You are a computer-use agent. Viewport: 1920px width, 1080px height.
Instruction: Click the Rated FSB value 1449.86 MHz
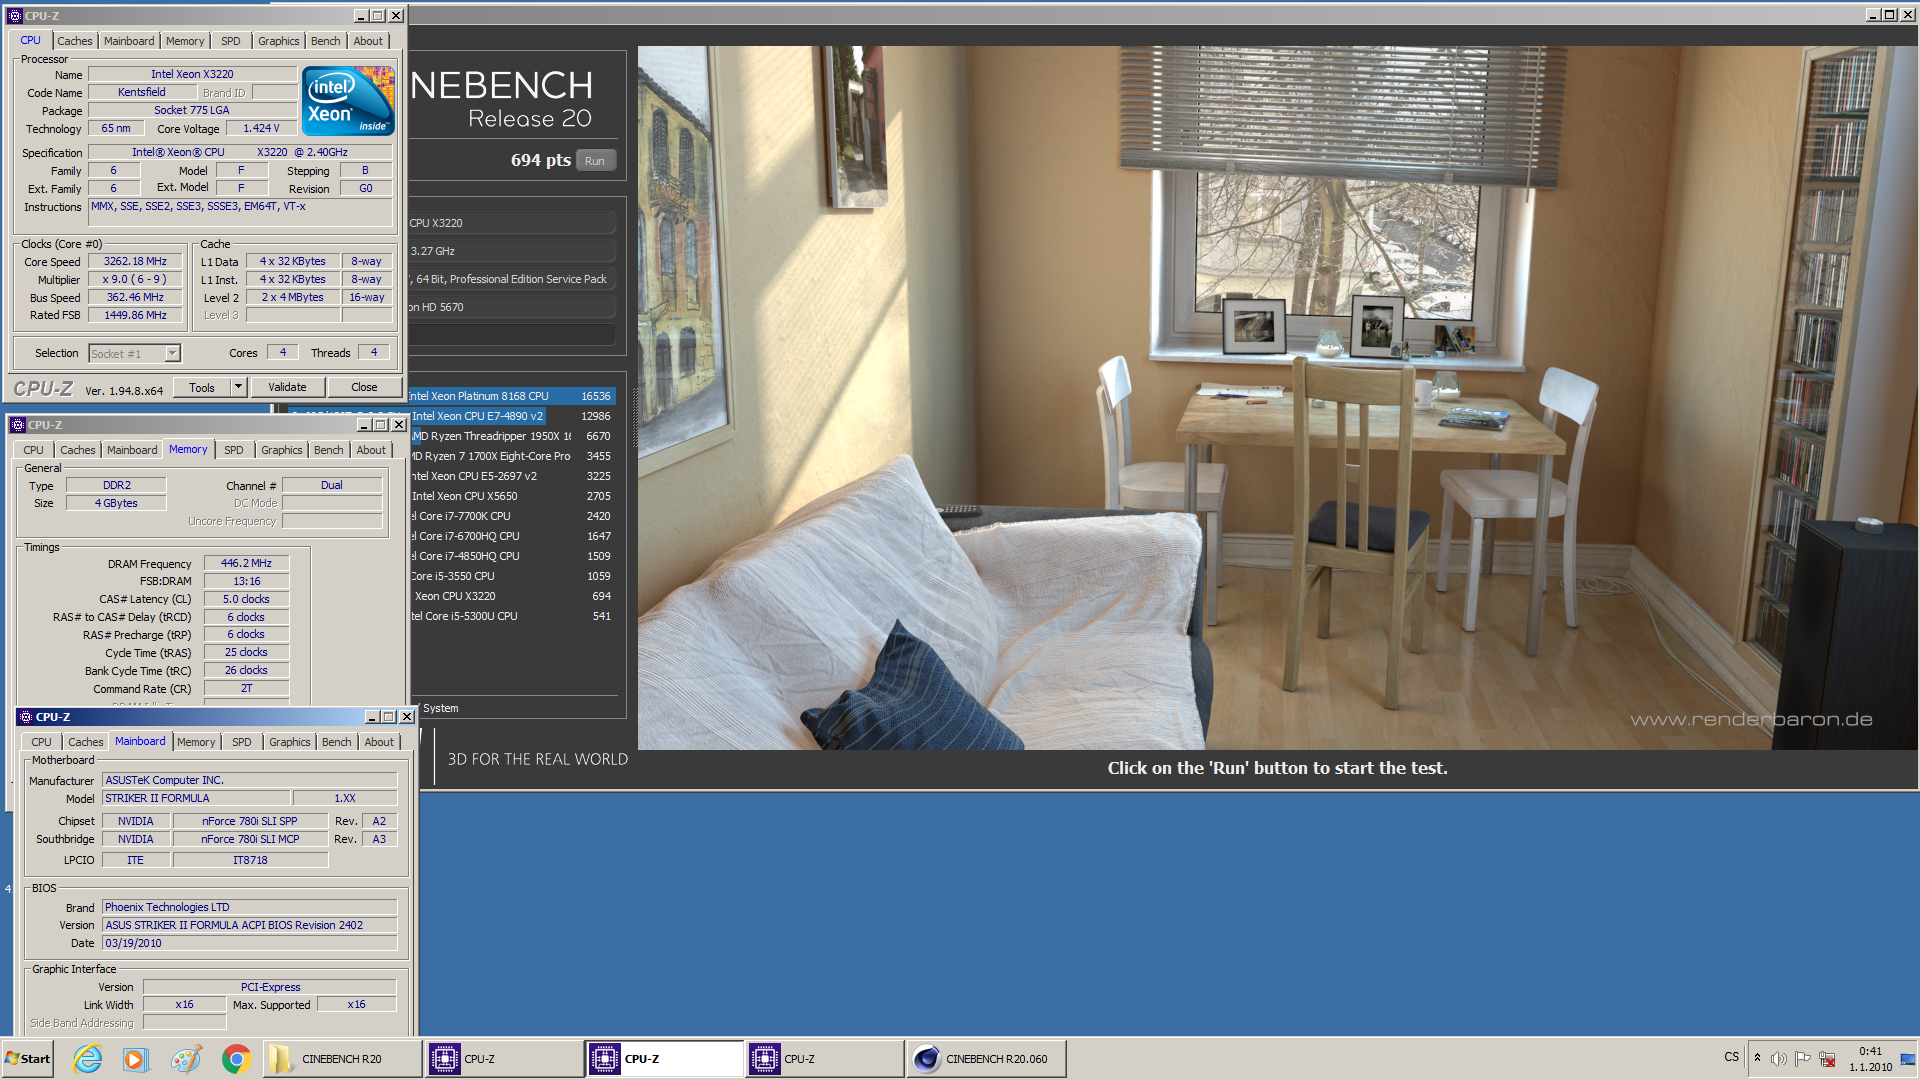tap(135, 315)
